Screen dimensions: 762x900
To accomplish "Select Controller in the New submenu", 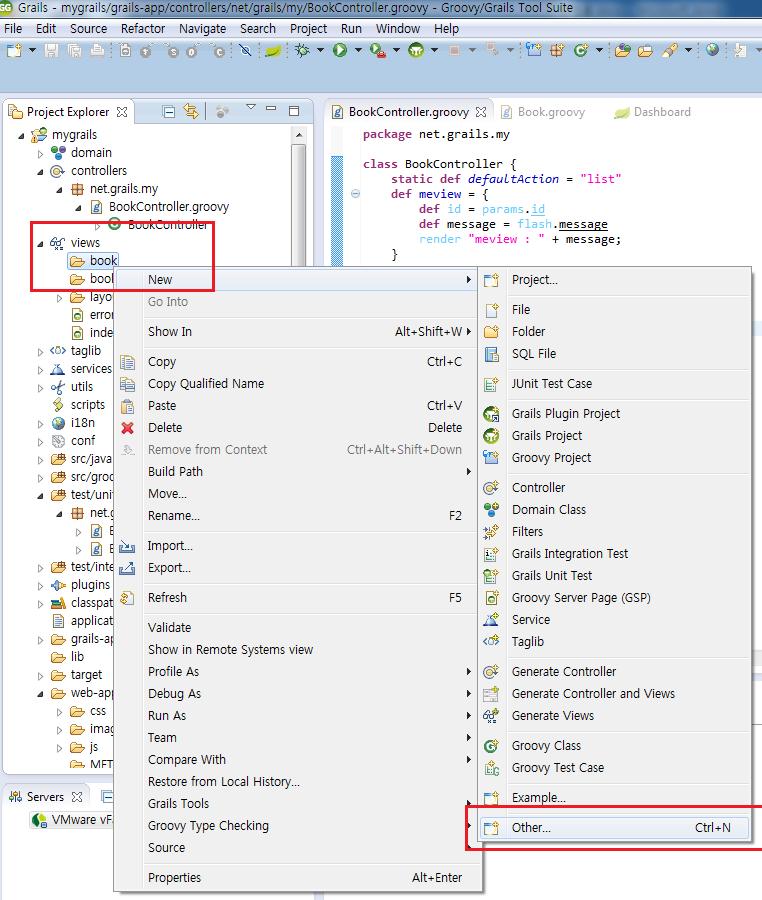I will [x=615, y=487].
